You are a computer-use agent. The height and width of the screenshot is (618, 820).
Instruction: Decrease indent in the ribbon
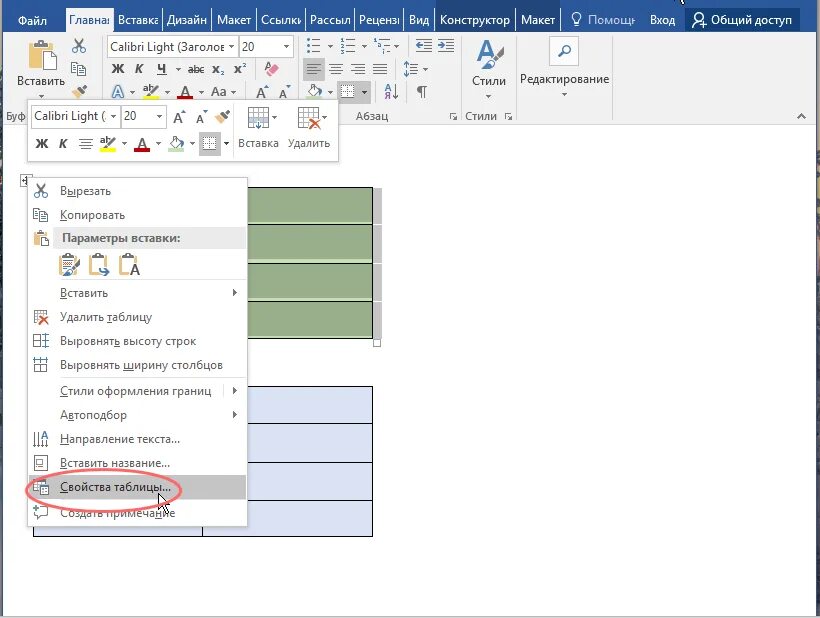(x=424, y=45)
